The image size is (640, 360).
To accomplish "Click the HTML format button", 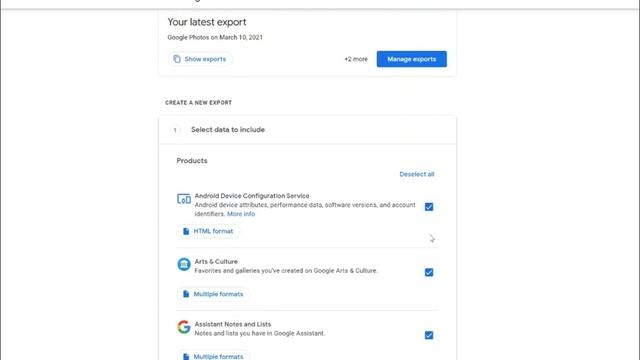I will (208, 231).
